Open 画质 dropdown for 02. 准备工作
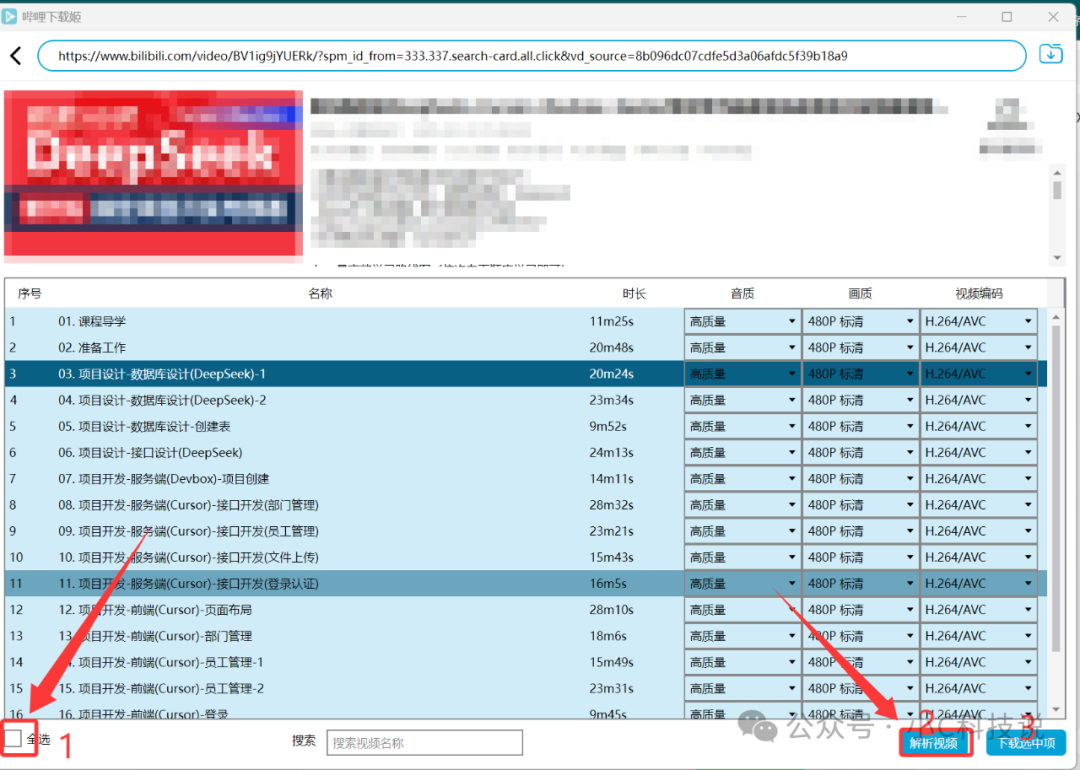The image size is (1080, 770). (x=860, y=347)
